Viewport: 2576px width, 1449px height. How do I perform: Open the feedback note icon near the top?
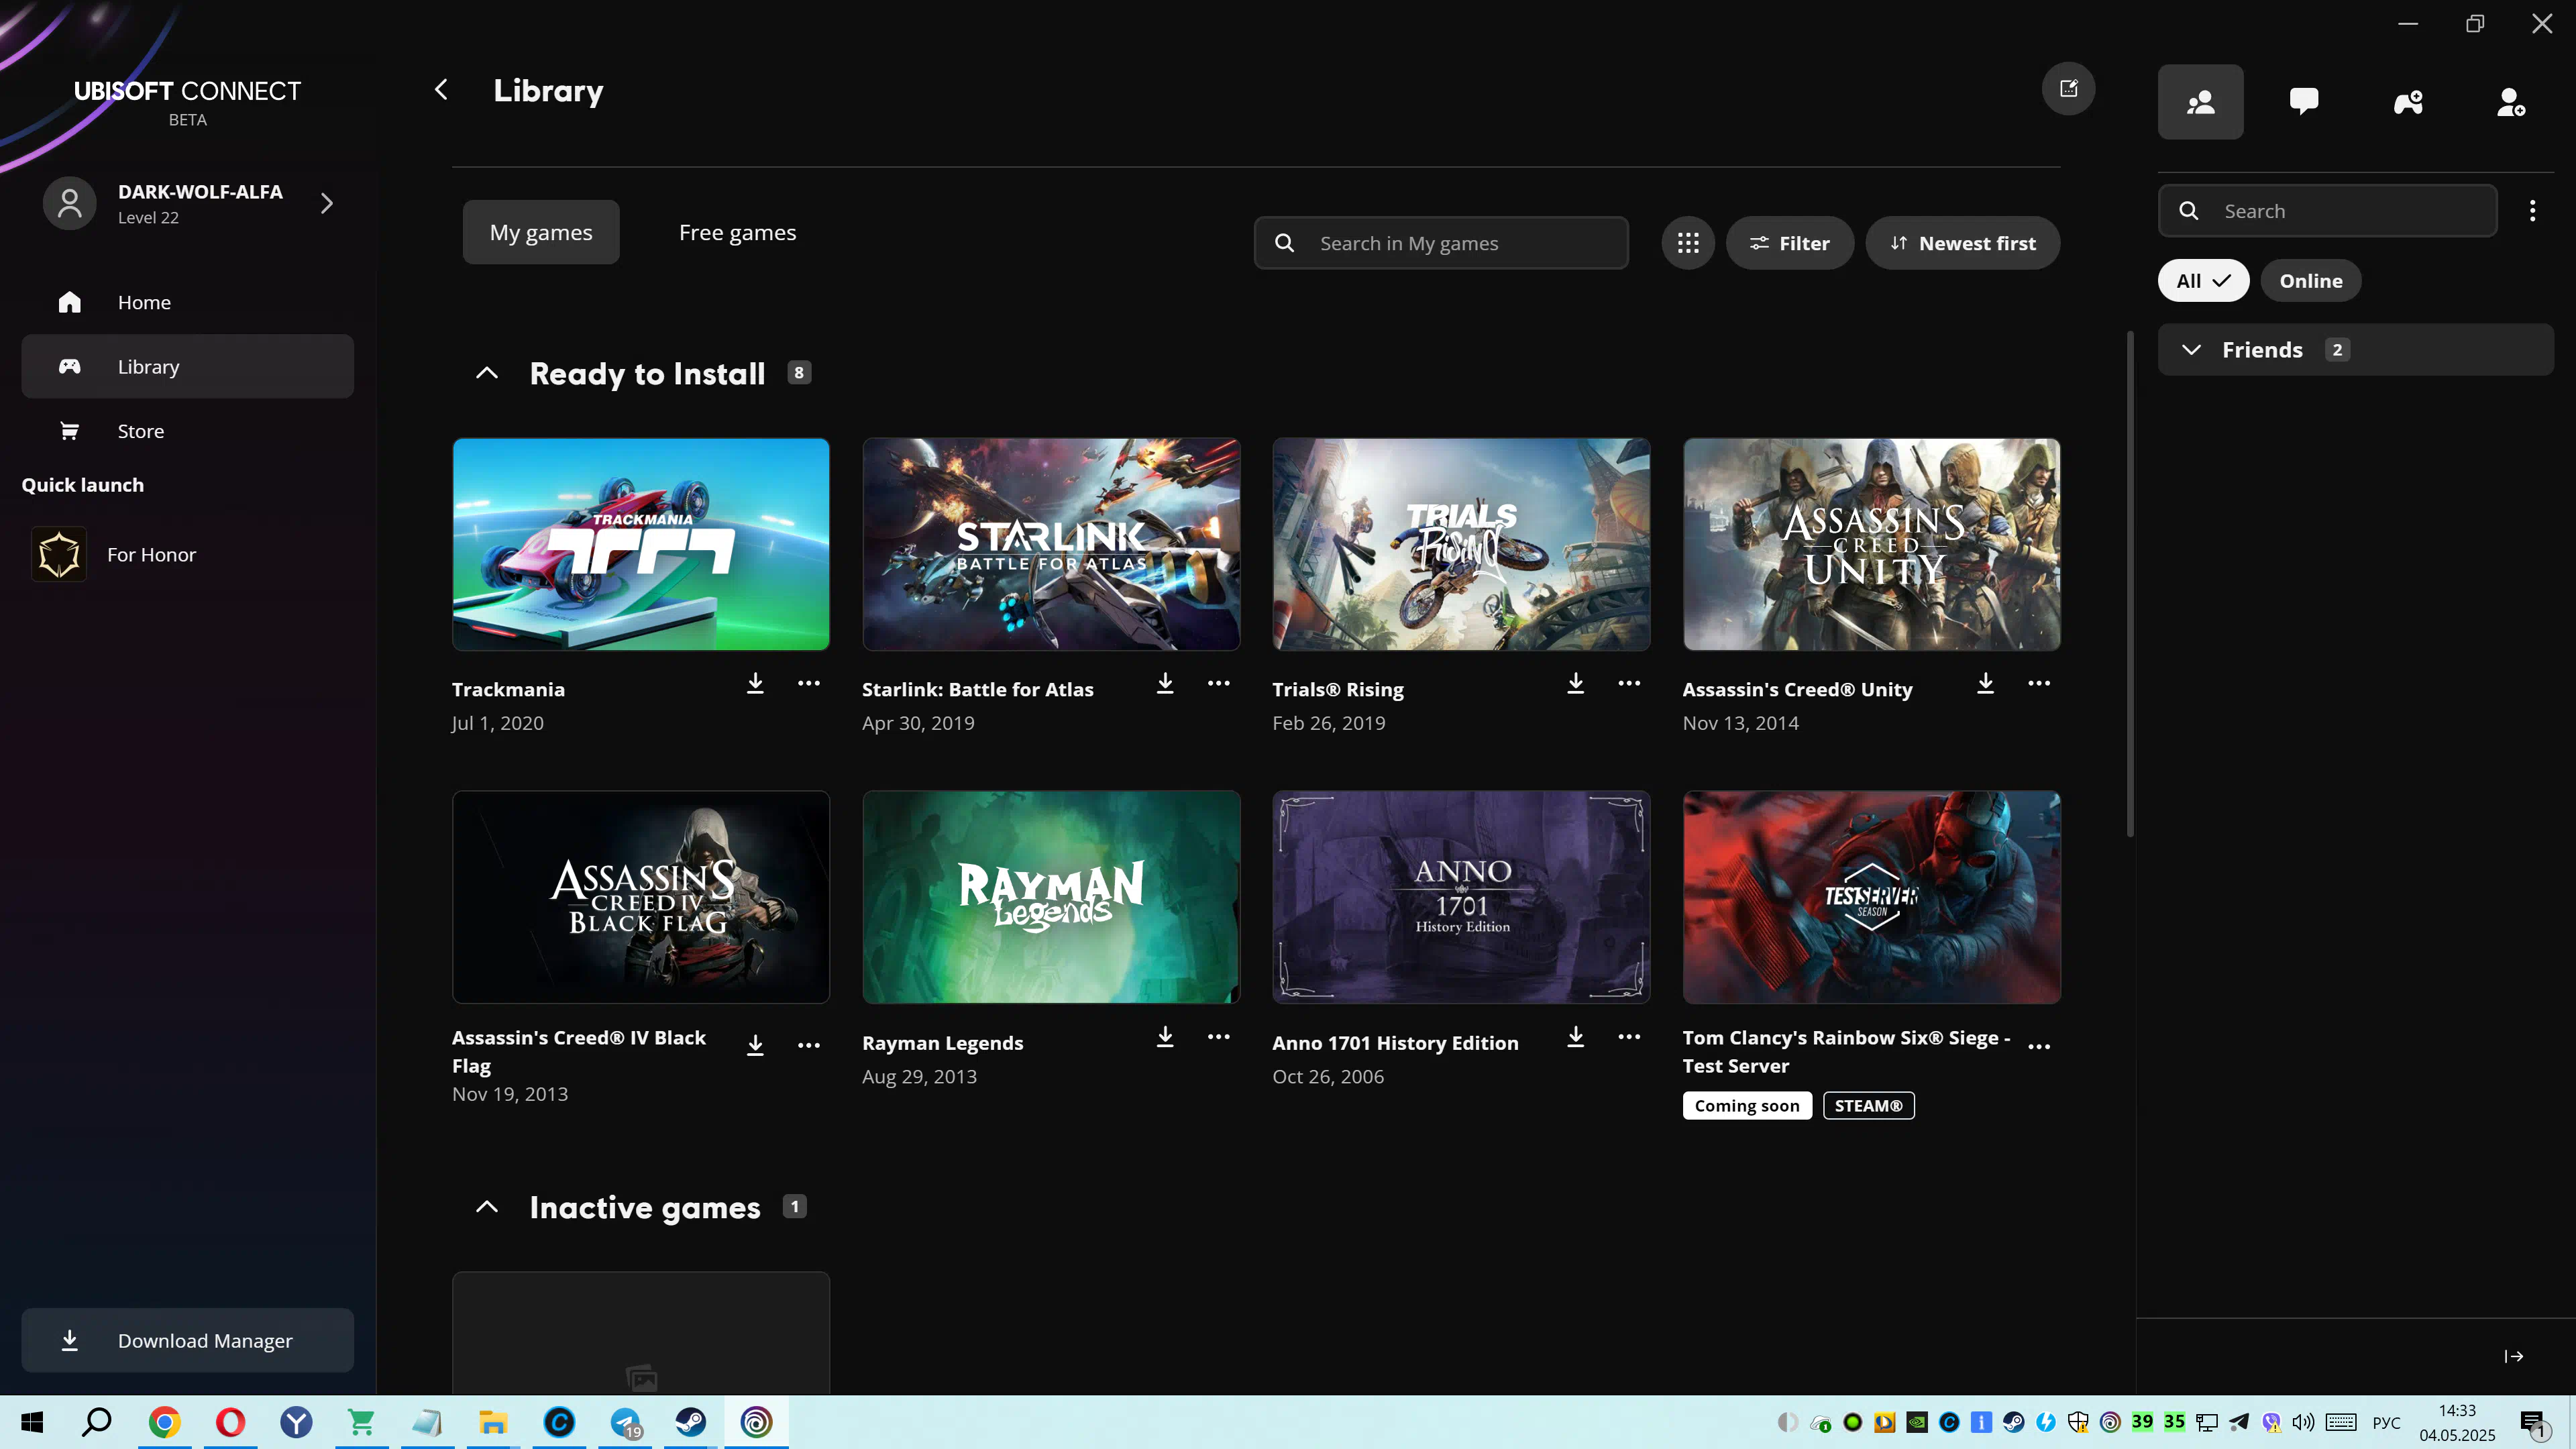click(x=2068, y=89)
